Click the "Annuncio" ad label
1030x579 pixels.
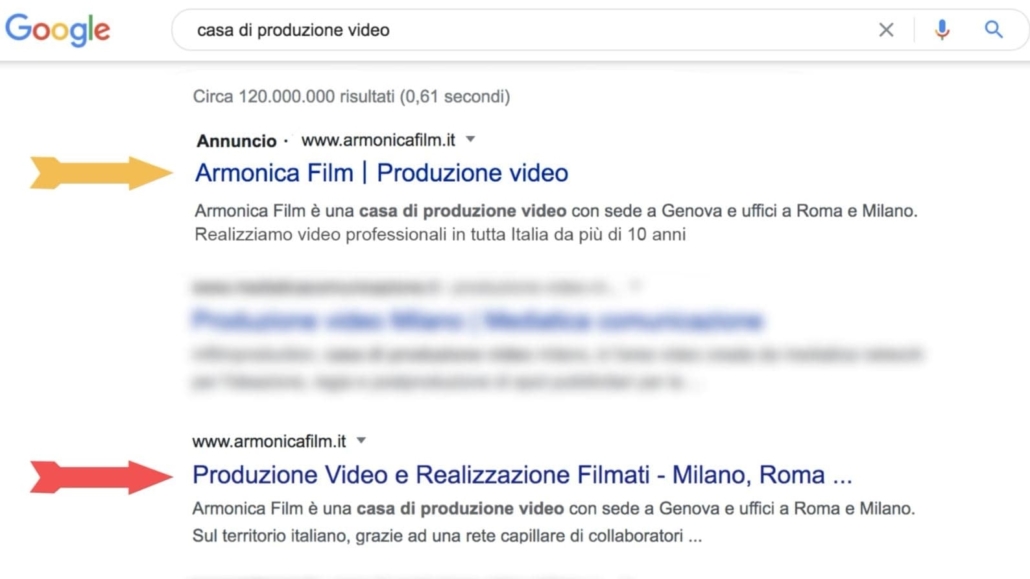[x=236, y=141]
